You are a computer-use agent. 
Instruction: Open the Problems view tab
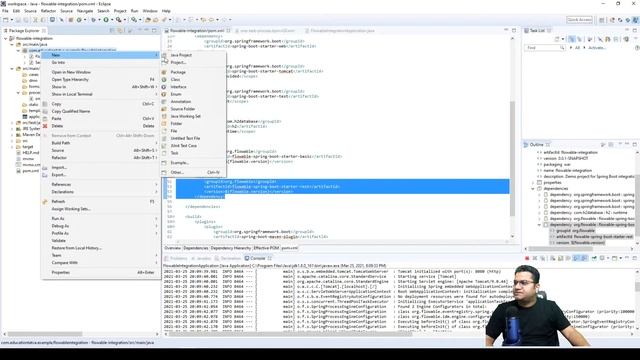pyautogui.click(x=178, y=258)
